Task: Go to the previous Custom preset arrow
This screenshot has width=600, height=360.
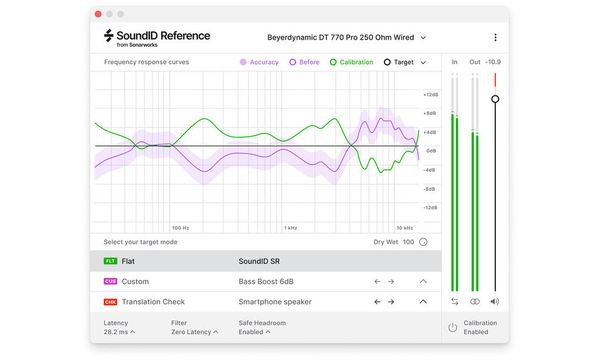Action: (377, 282)
